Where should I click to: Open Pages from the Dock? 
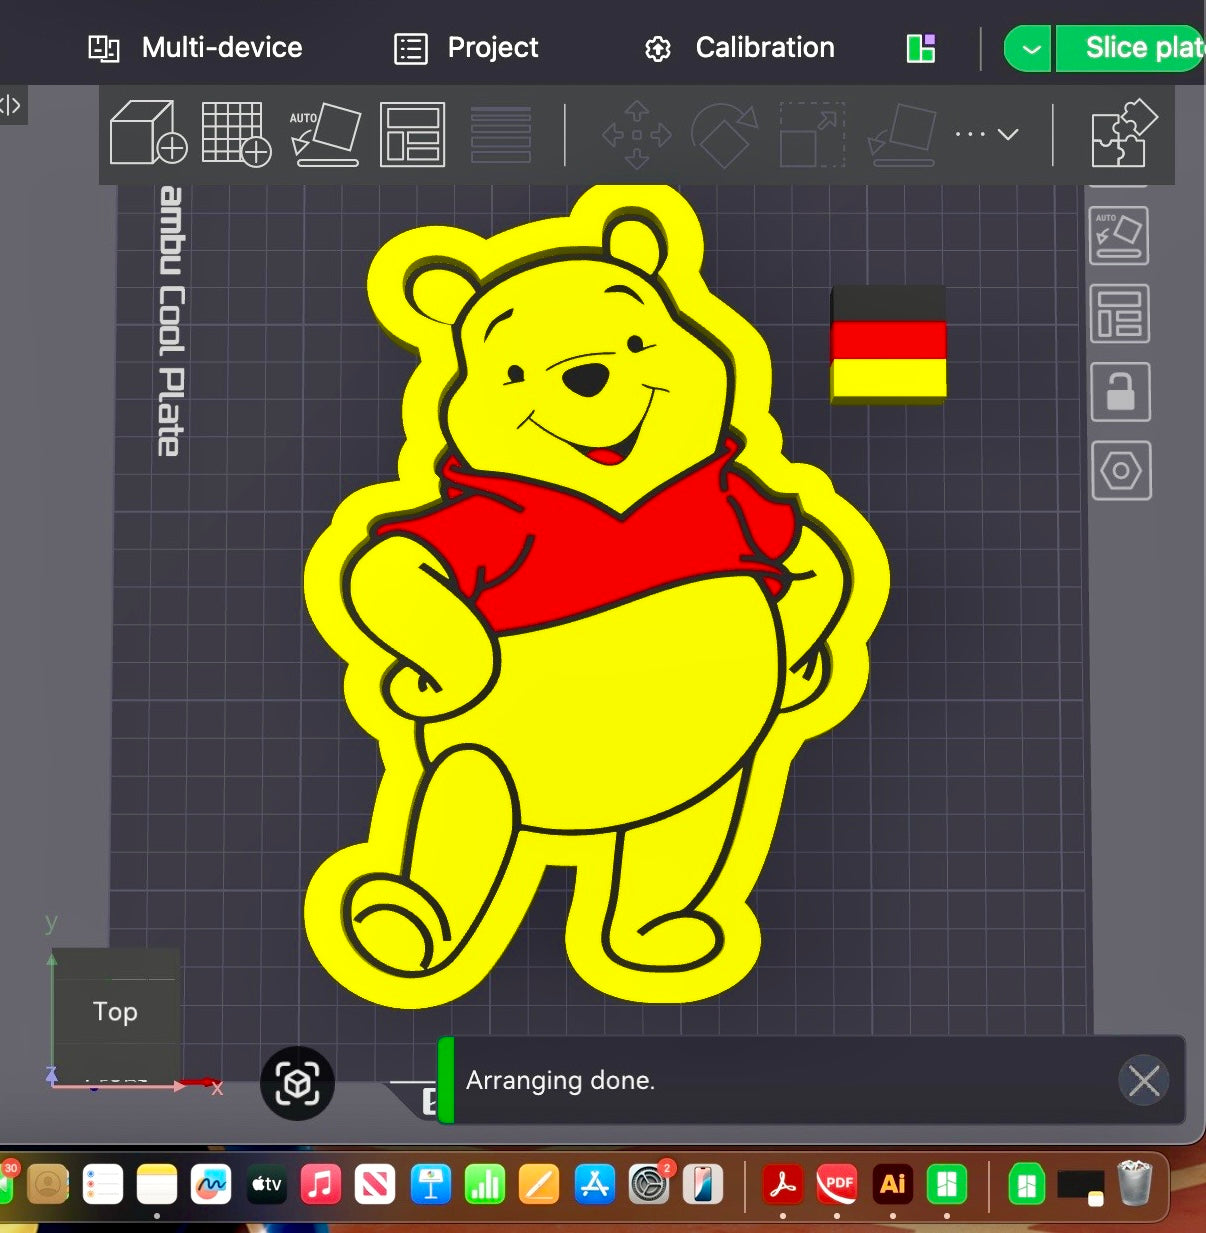539,1185
